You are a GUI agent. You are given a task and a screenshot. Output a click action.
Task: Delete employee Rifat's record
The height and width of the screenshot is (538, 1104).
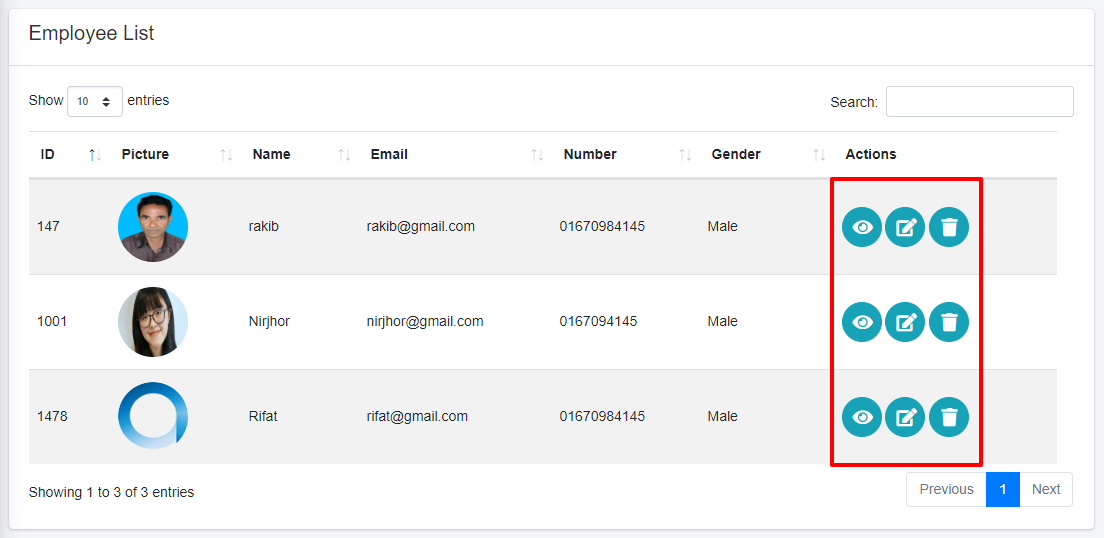click(x=949, y=417)
